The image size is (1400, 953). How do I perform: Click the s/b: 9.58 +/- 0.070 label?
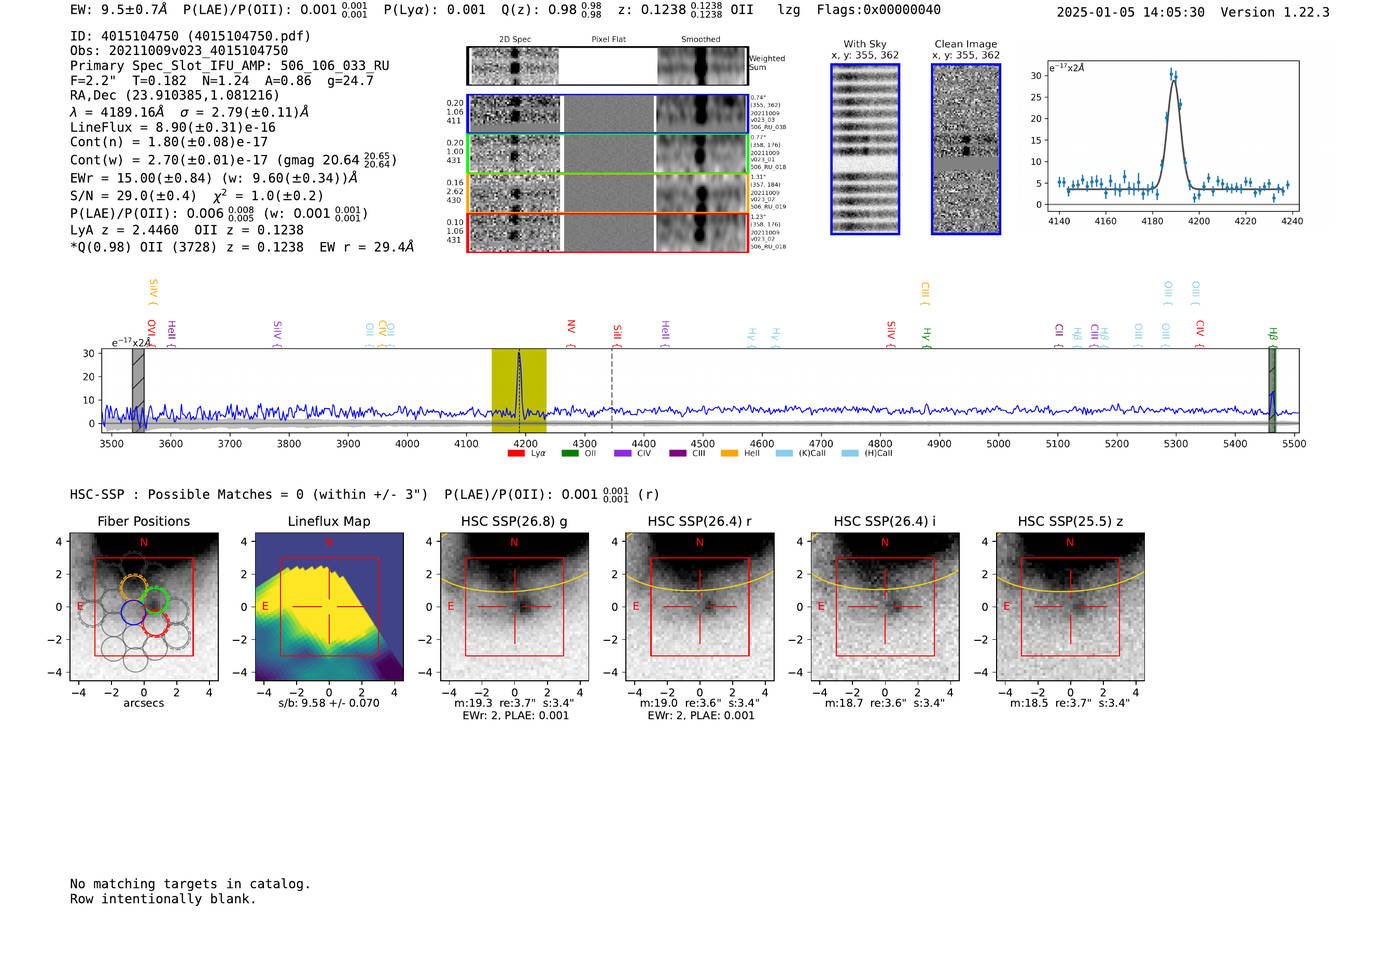[329, 703]
